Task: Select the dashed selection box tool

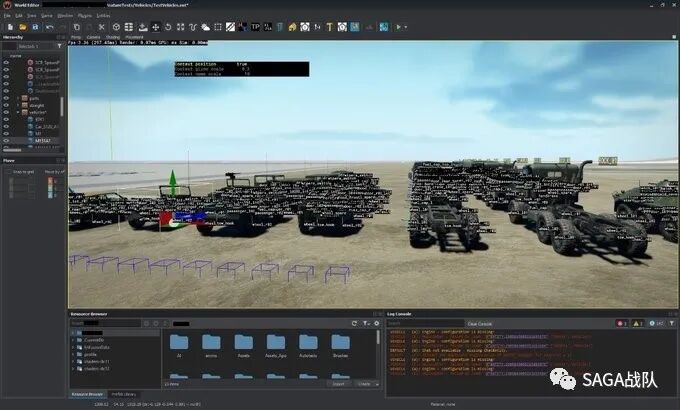Action: tap(218, 27)
